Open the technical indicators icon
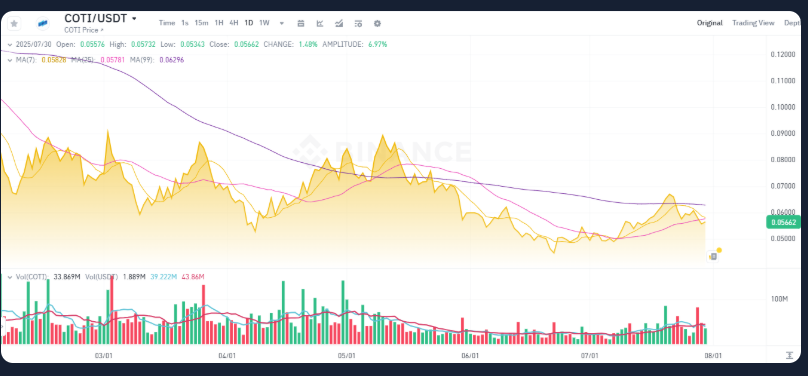808x376 pixels. [x=339, y=24]
